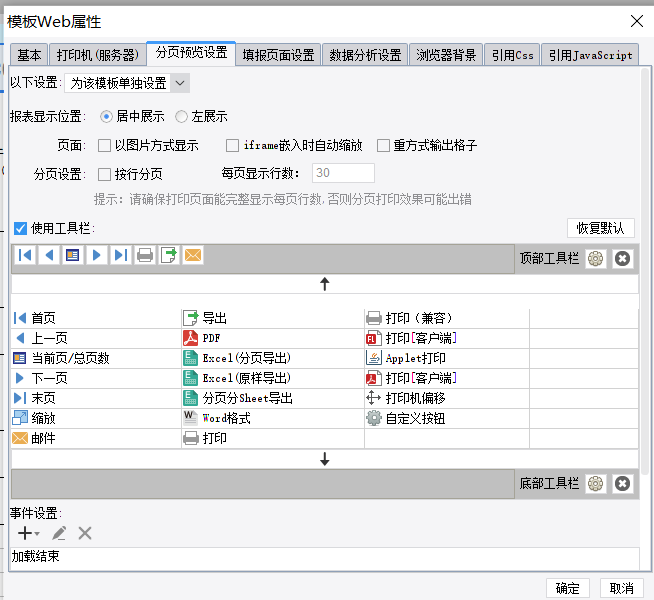Switch to the 填报页面设置 tab

[278, 55]
